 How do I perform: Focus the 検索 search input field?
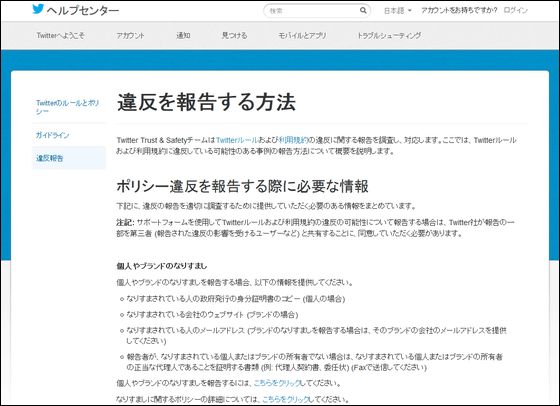[317, 11]
